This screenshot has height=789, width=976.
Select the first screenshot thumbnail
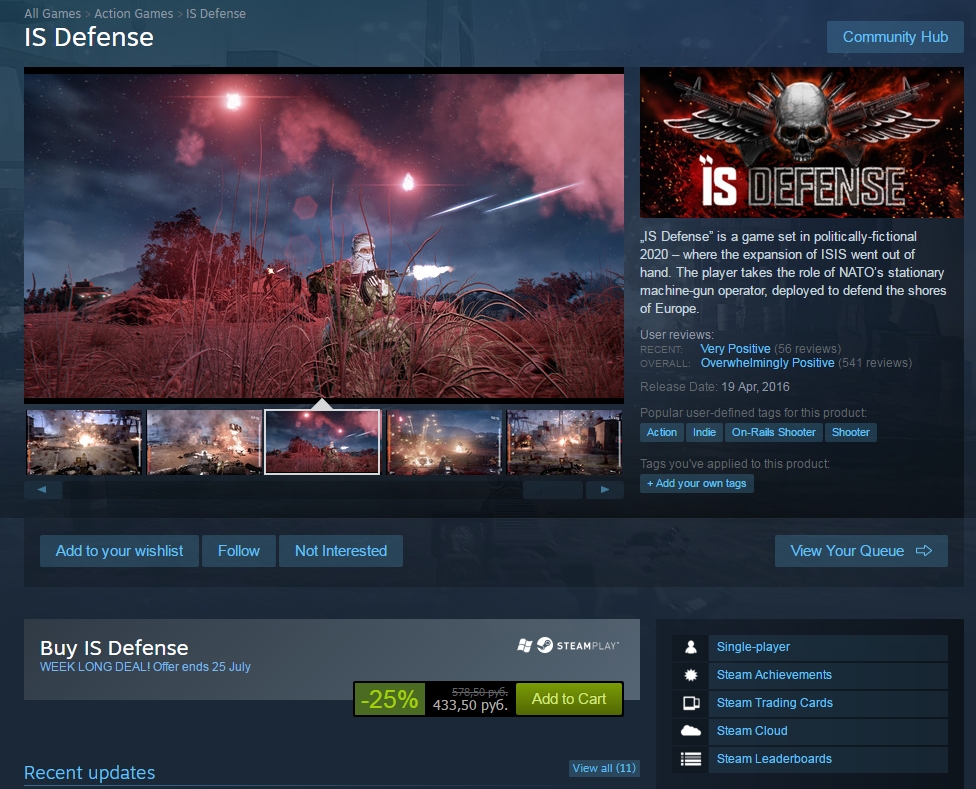[84, 442]
